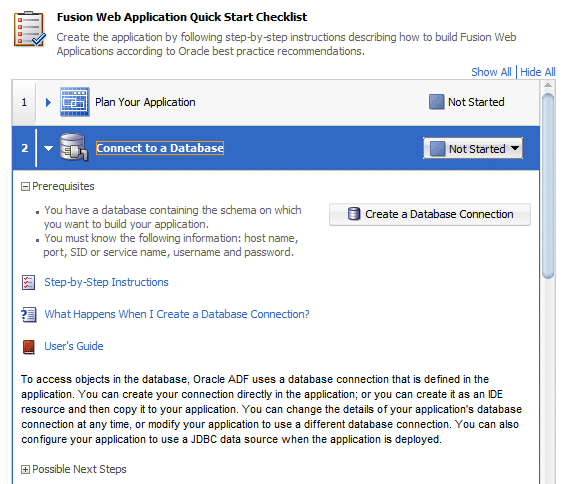This screenshot has width=565, height=484.
Task: Click the checklist clipboard icon beside the title
Action: point(30,29)
